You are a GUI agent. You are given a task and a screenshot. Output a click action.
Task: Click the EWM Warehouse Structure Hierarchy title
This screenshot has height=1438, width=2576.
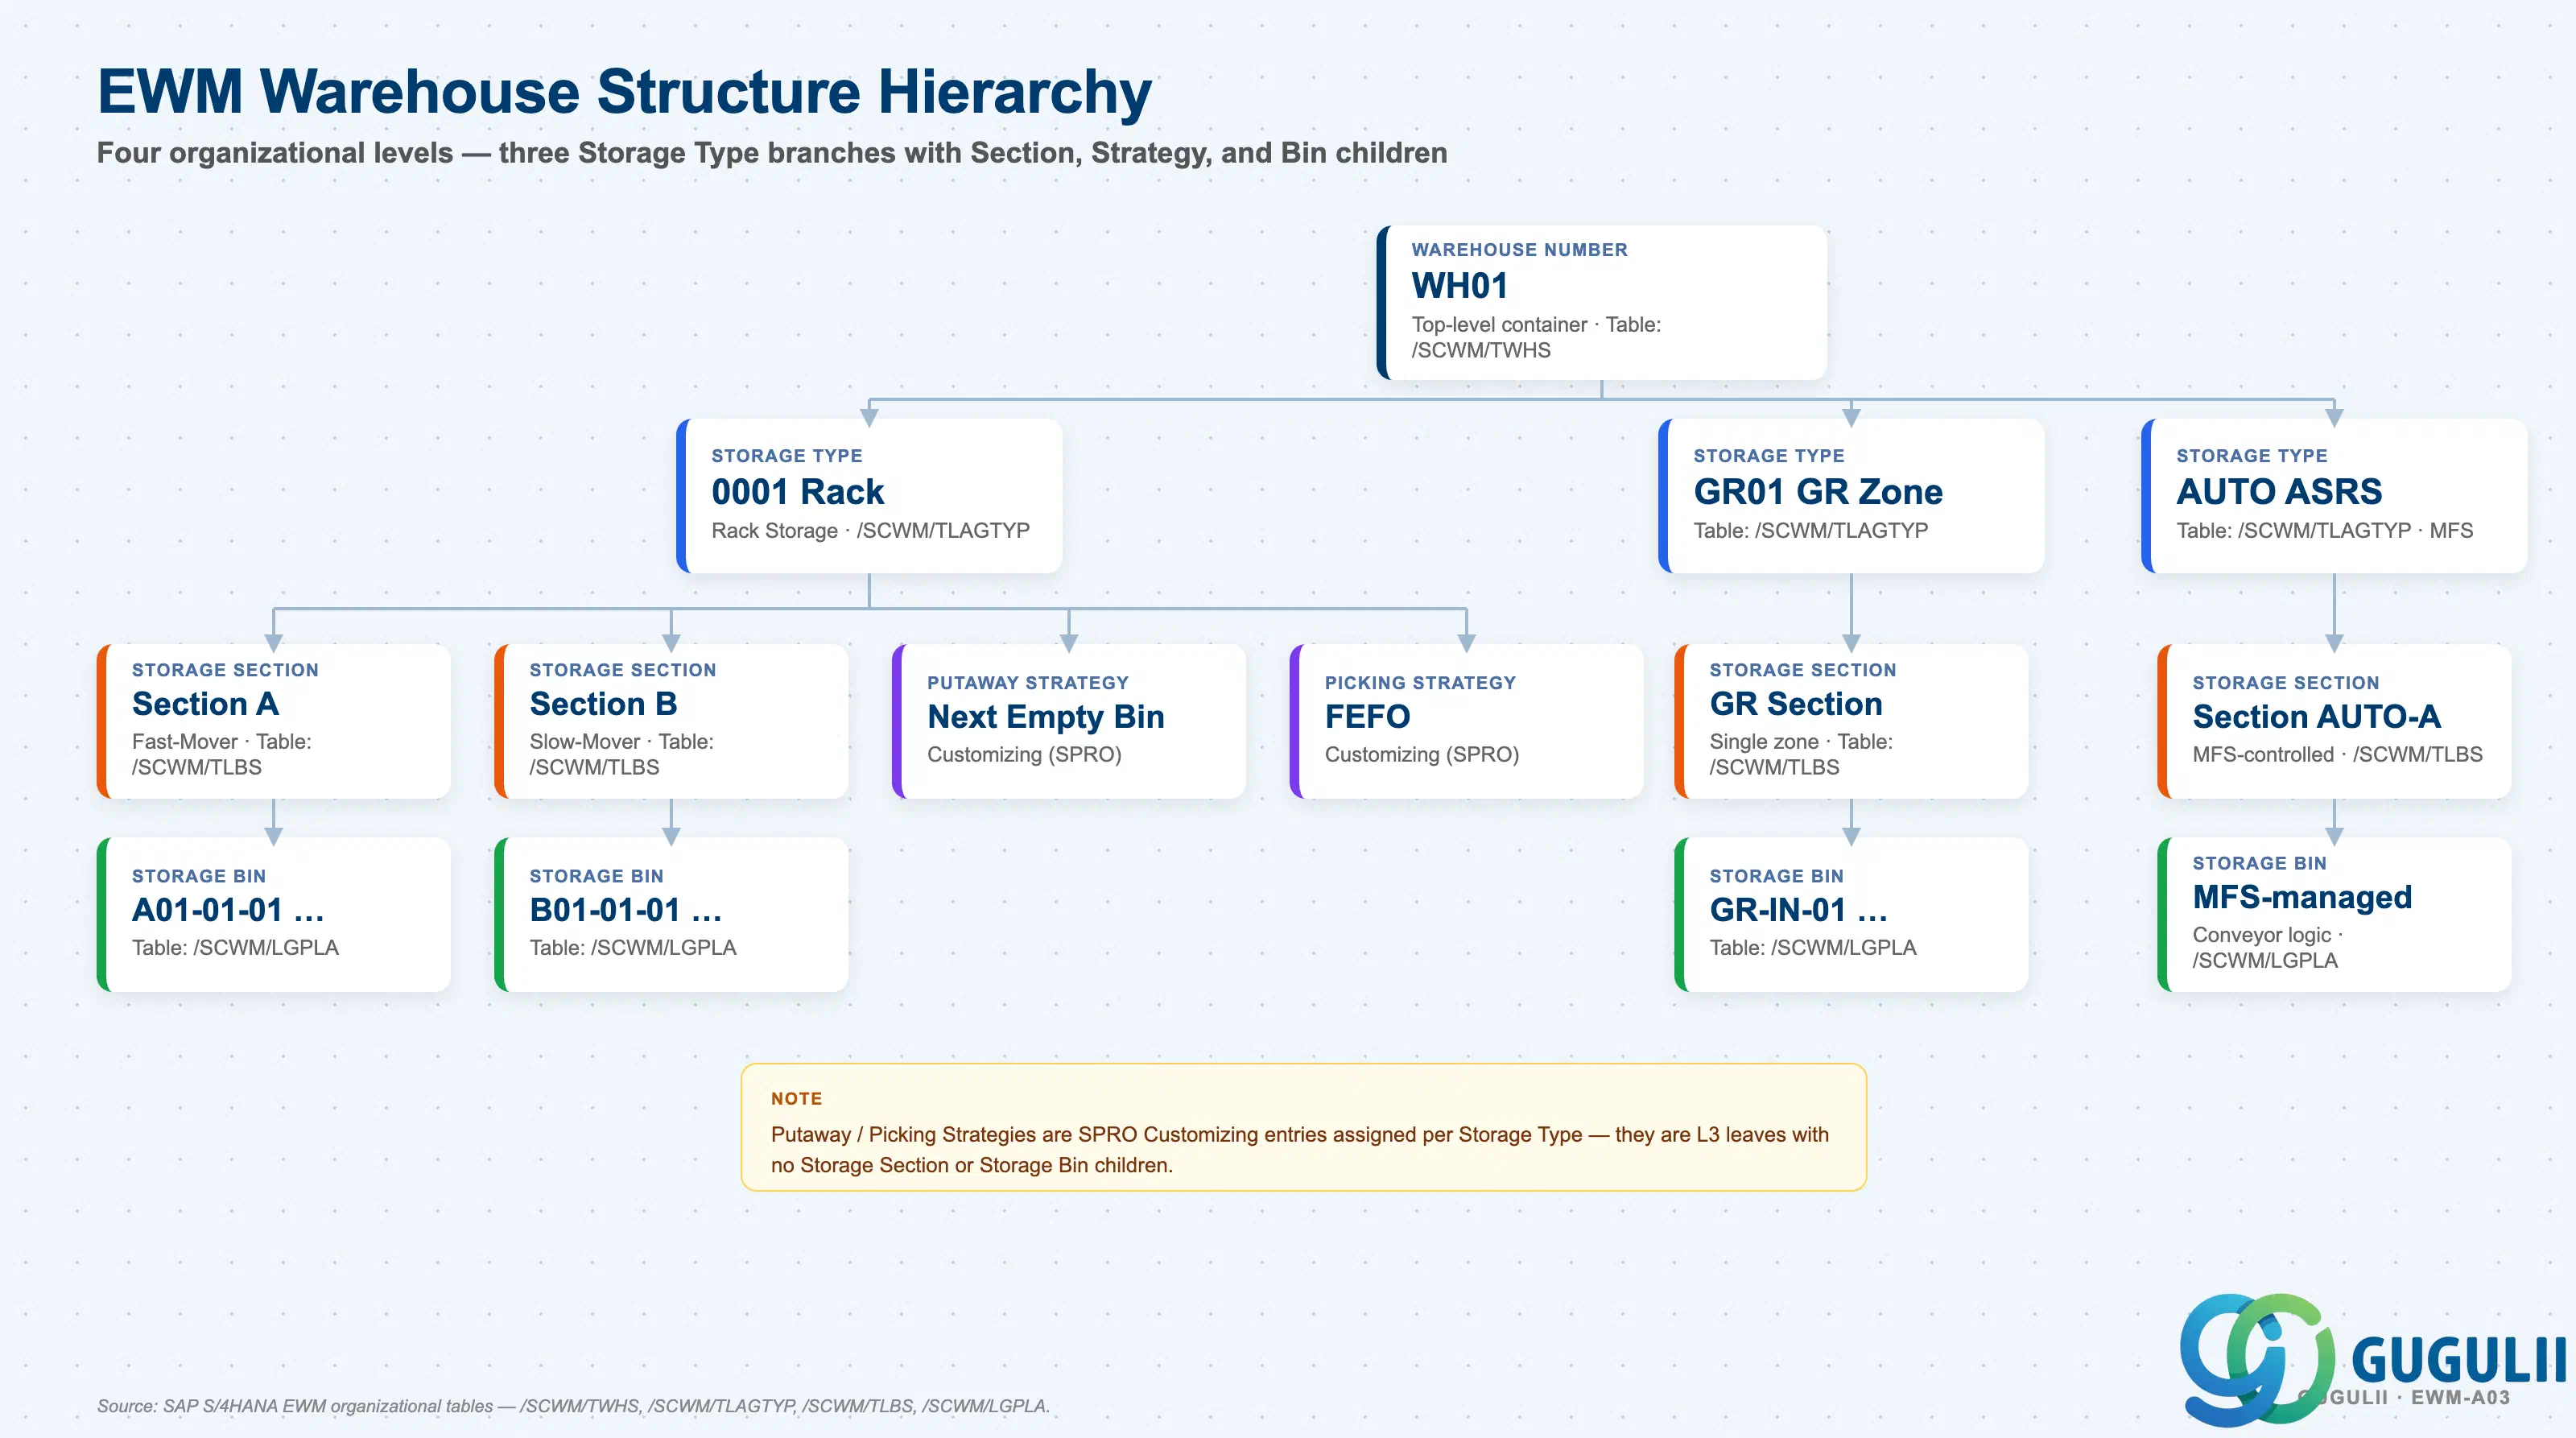[624, 92]
